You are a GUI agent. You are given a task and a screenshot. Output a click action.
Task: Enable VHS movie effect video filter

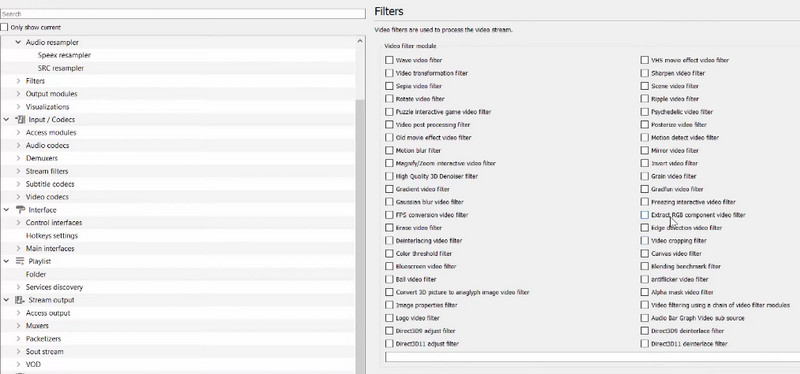click(x=645, y=60)
